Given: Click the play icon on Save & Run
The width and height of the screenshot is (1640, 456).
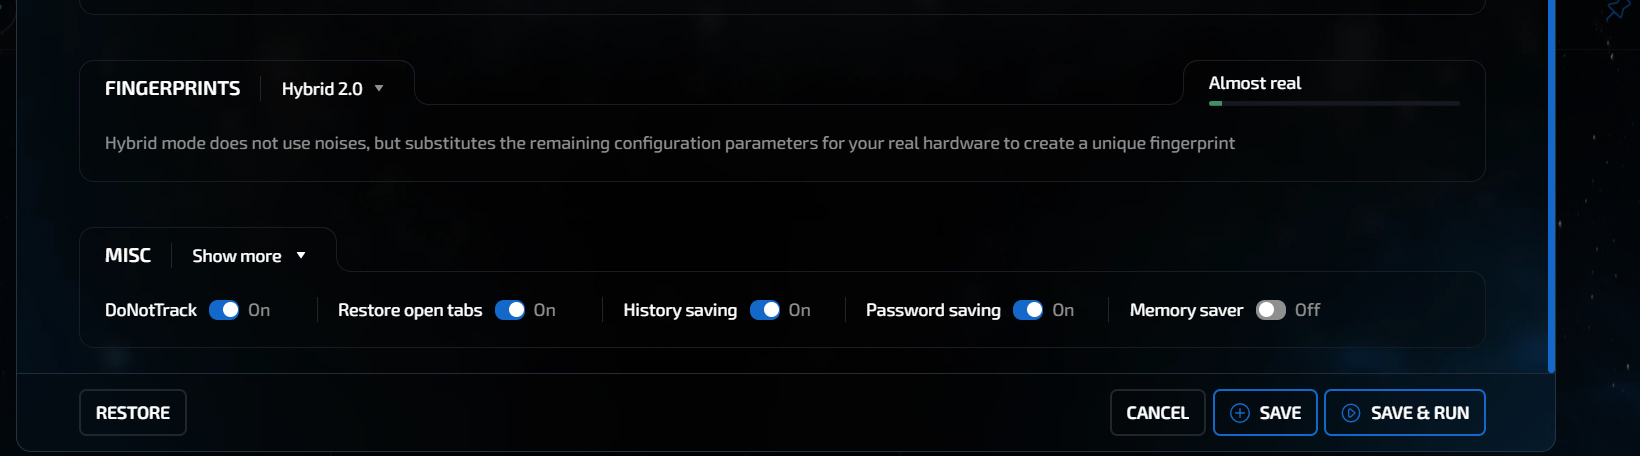Looking at the screenshot, I should click(x=1350, y=413).
